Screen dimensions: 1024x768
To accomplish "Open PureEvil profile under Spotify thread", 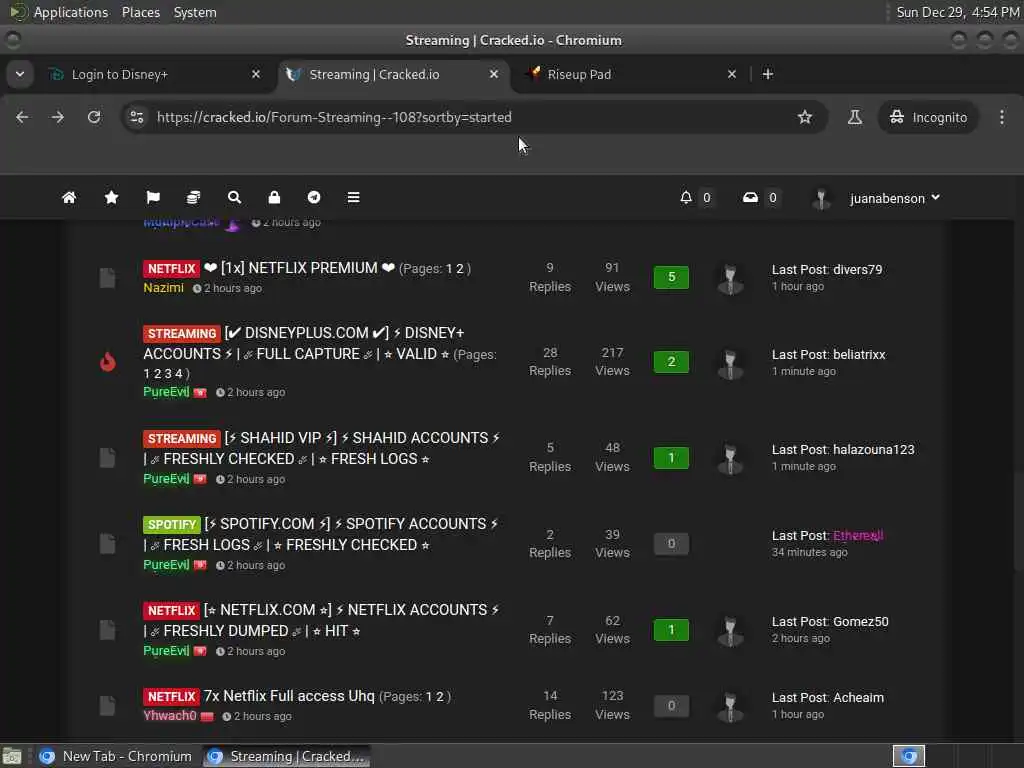I will coord(166,564).
